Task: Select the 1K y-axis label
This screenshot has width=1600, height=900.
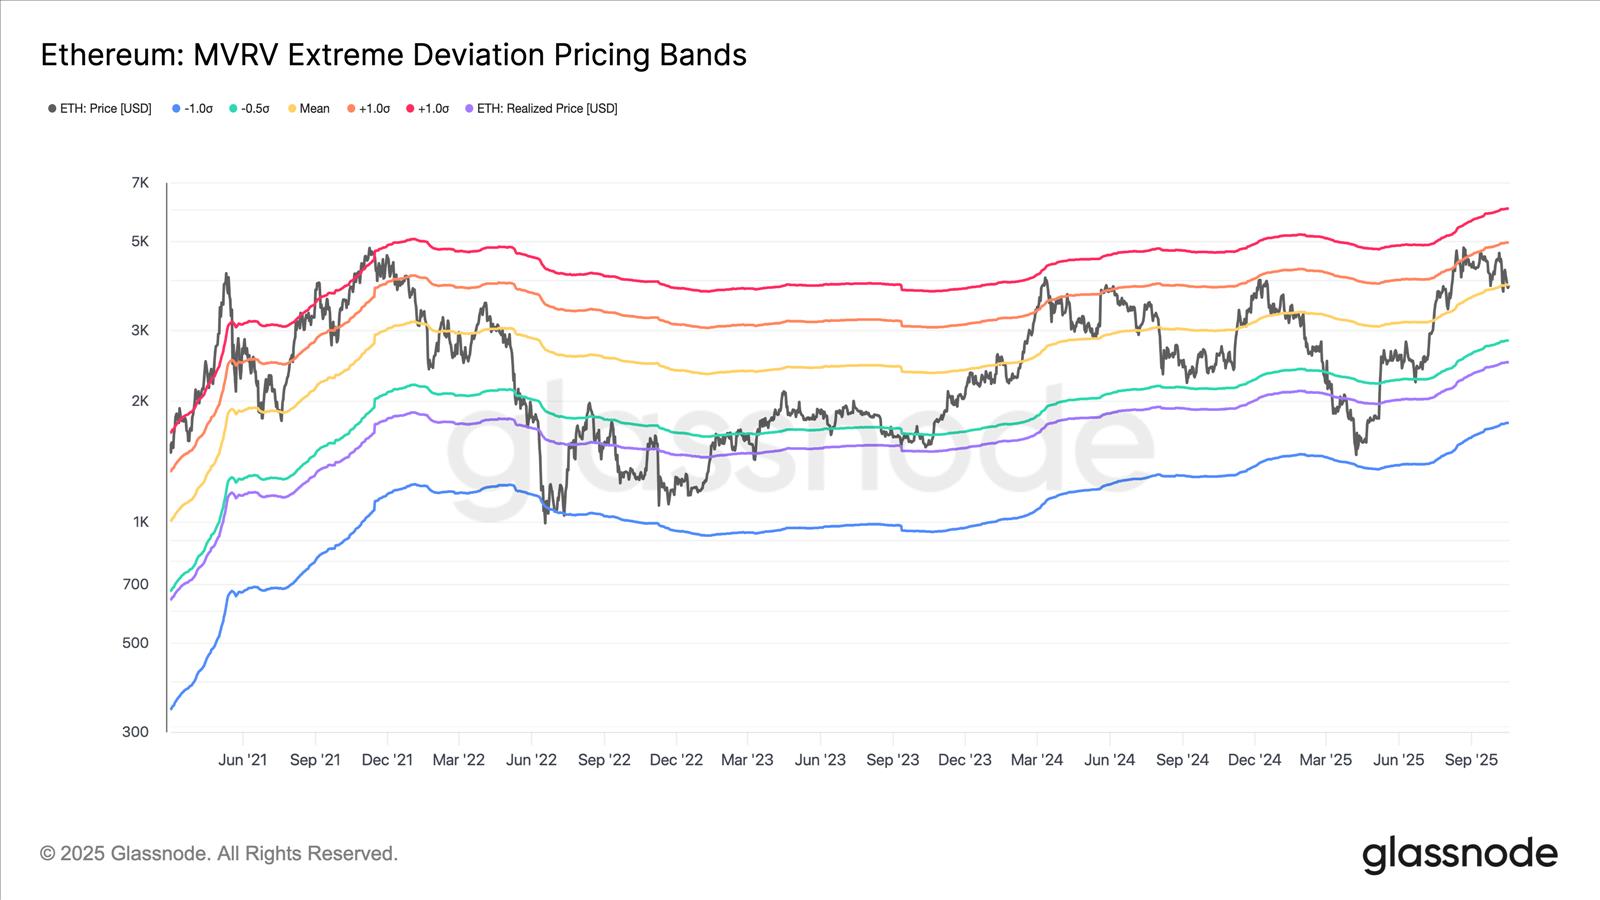Action: [x=140, y=522]
